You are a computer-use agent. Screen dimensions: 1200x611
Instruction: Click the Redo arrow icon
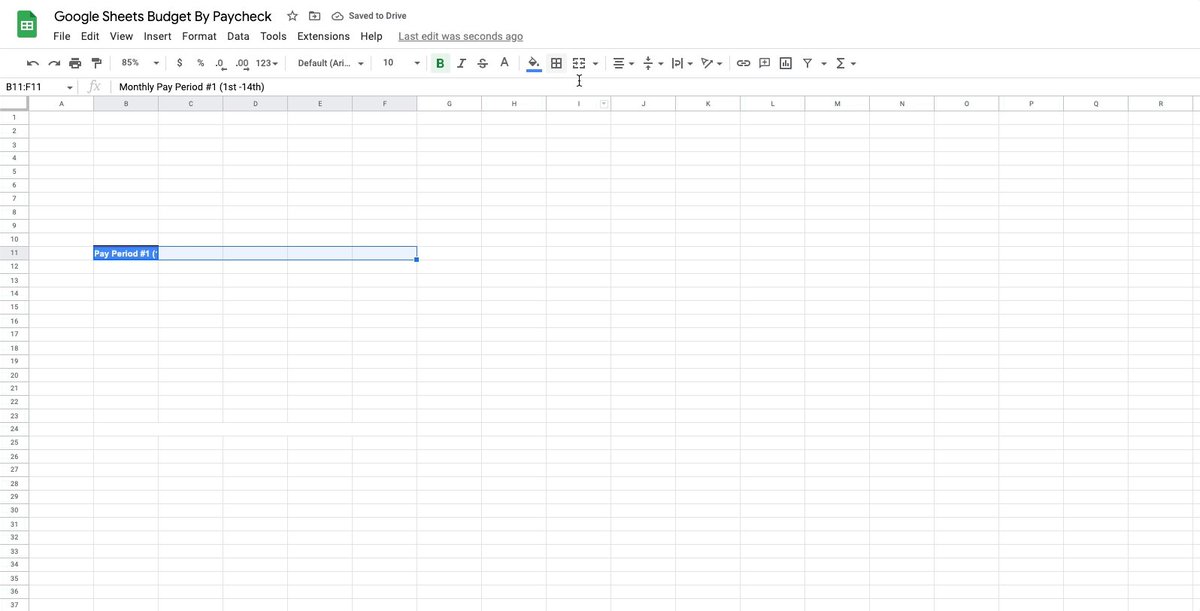coord(54,63)
